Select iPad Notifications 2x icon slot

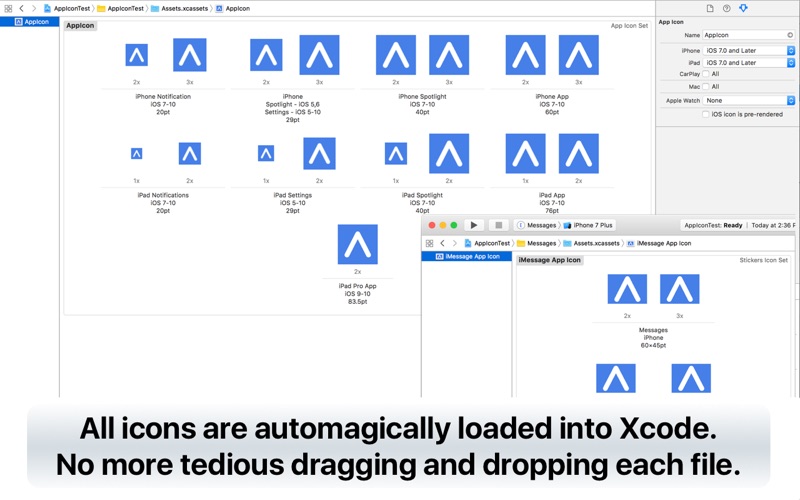click(190, 154)
